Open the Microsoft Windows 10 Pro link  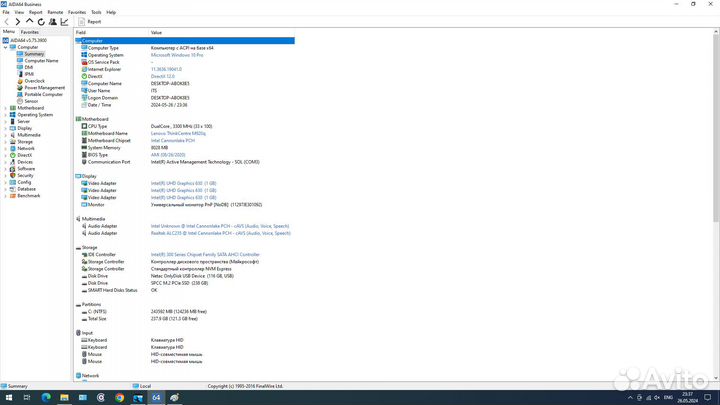[177, 55]
